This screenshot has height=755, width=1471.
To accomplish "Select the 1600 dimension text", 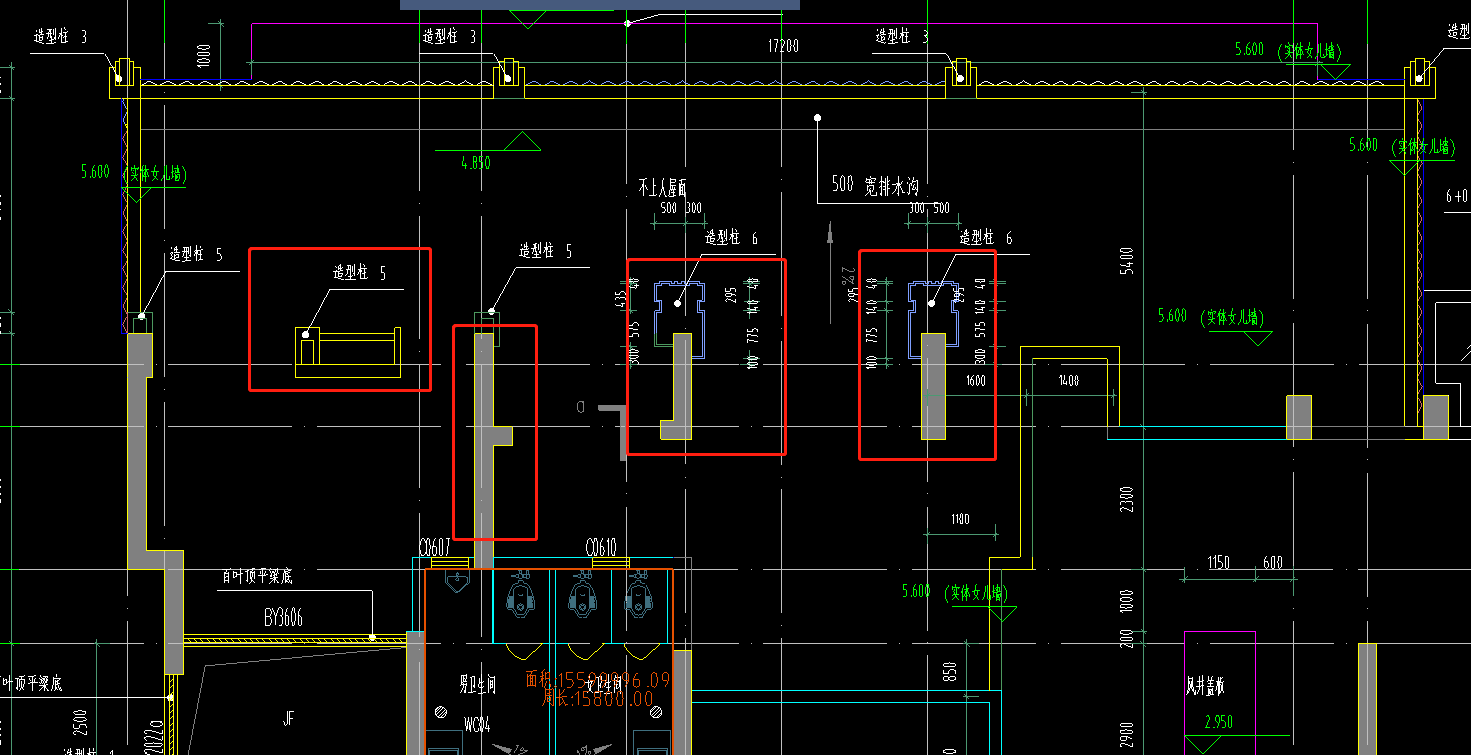I will click(976, 380).
